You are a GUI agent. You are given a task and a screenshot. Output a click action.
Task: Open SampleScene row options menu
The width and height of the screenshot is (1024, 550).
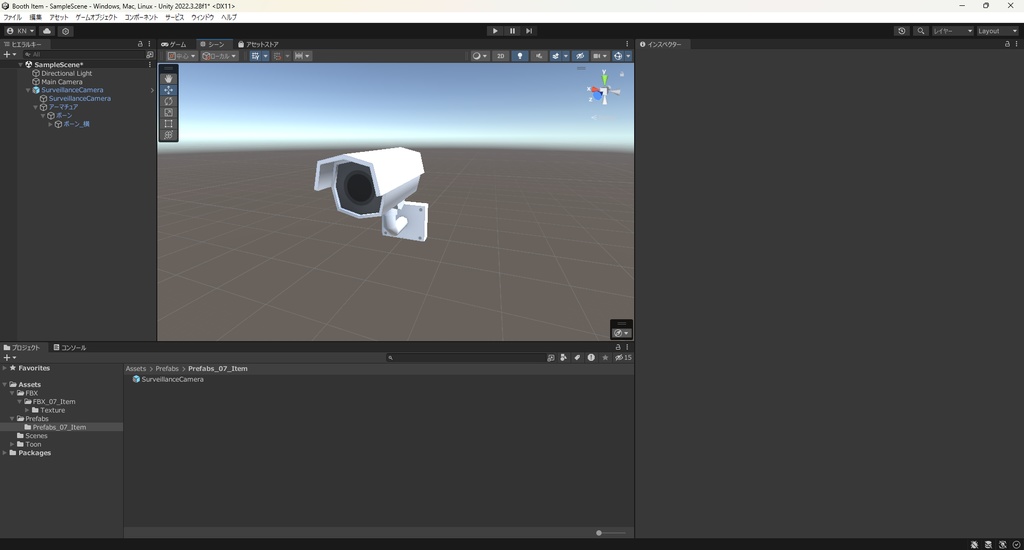pos(150,65)
